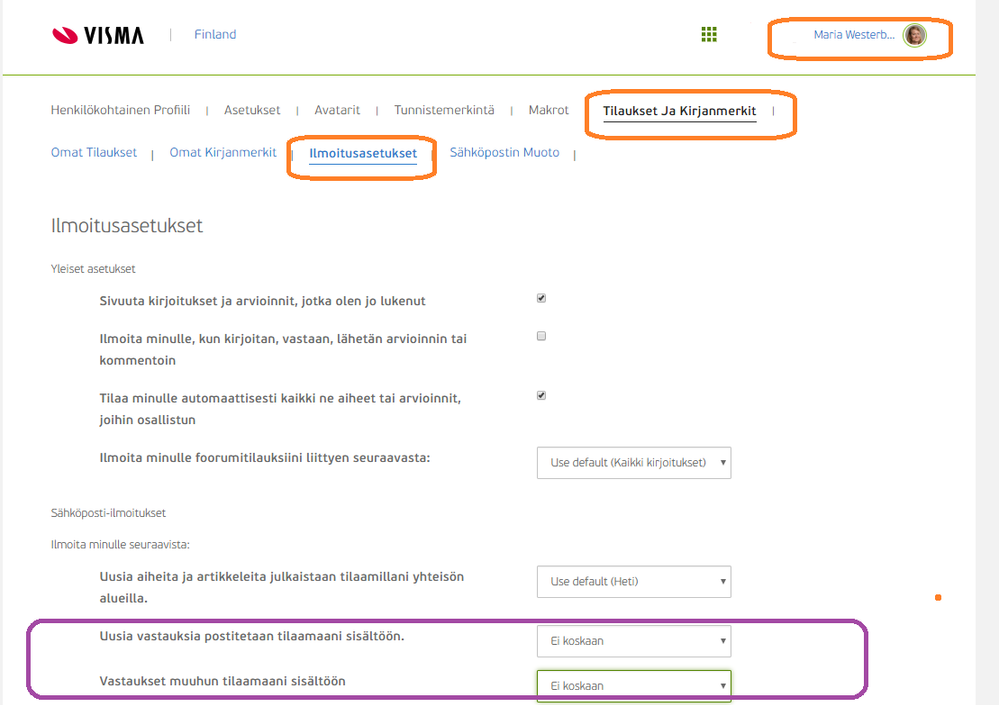999x705 pixels.
Task: Open Sähköpostin Muoto settings
Action: pyautogui.click(x=504, y=153)
